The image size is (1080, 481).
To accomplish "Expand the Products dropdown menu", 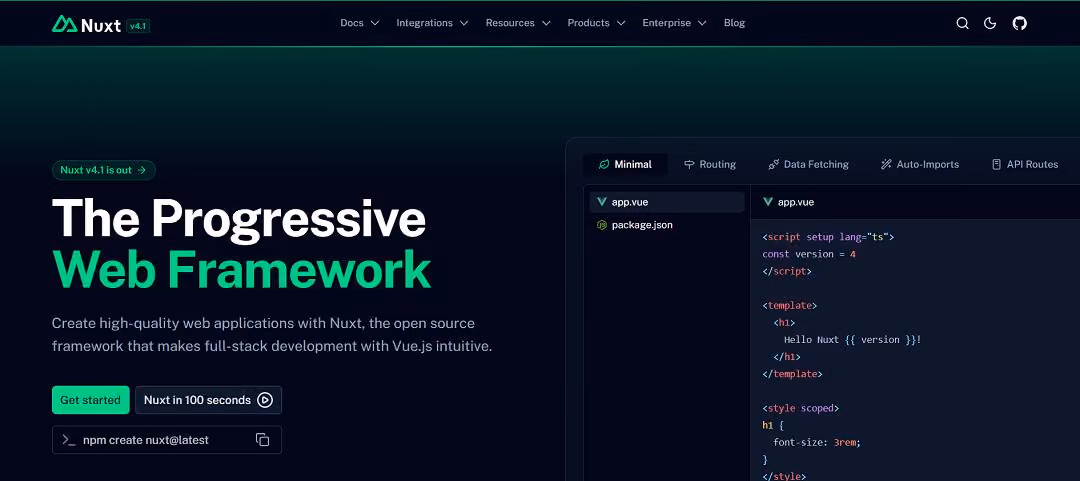I will pyautogui.click(x=596, y=23).
